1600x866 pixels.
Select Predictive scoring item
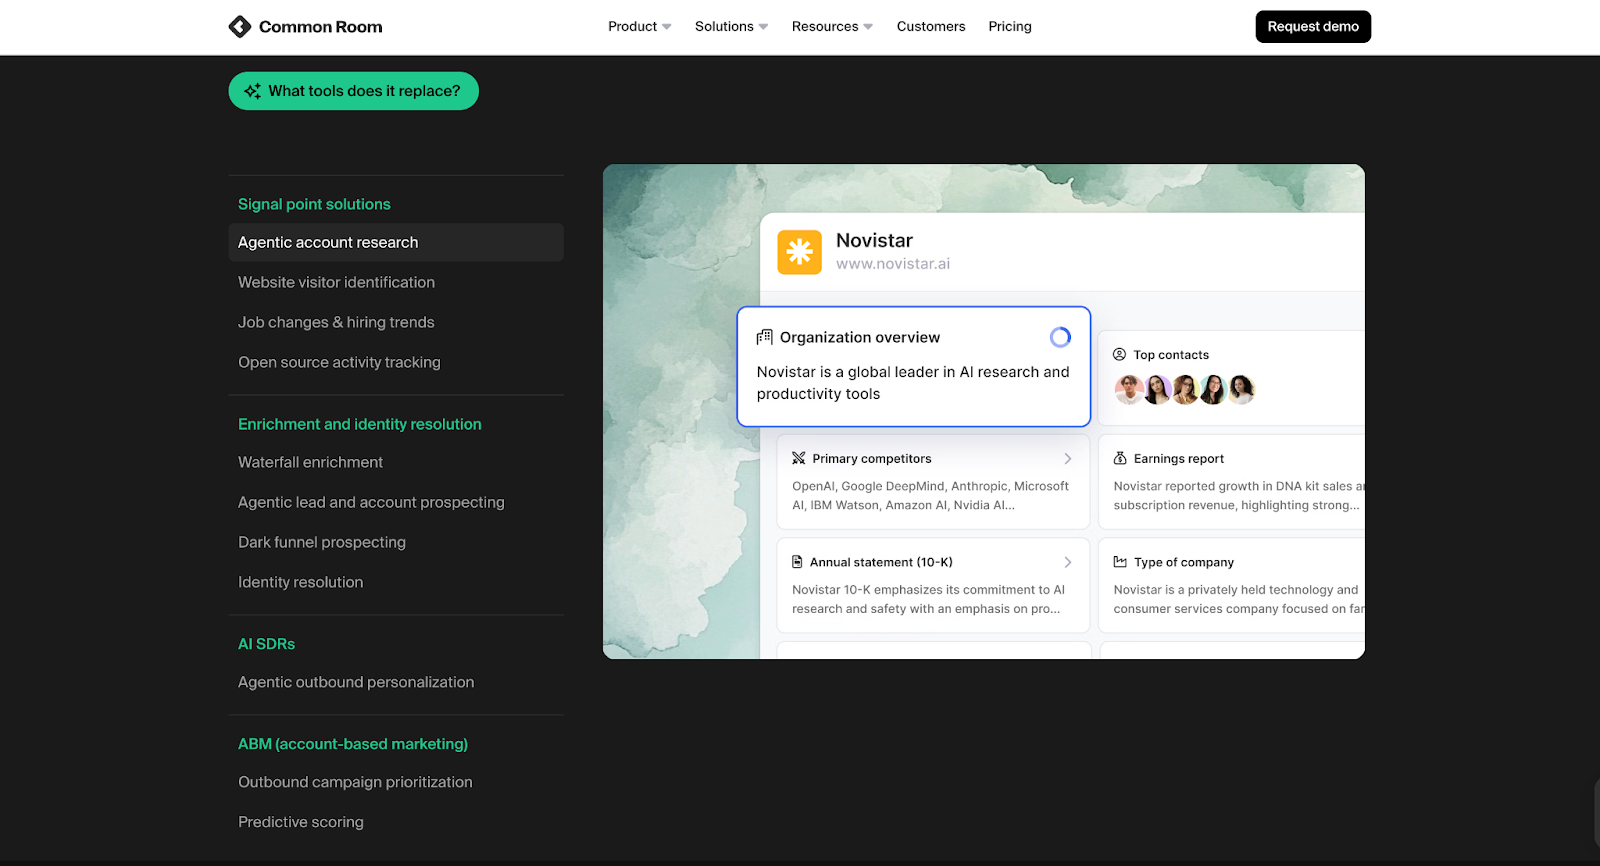click(301, 822)
